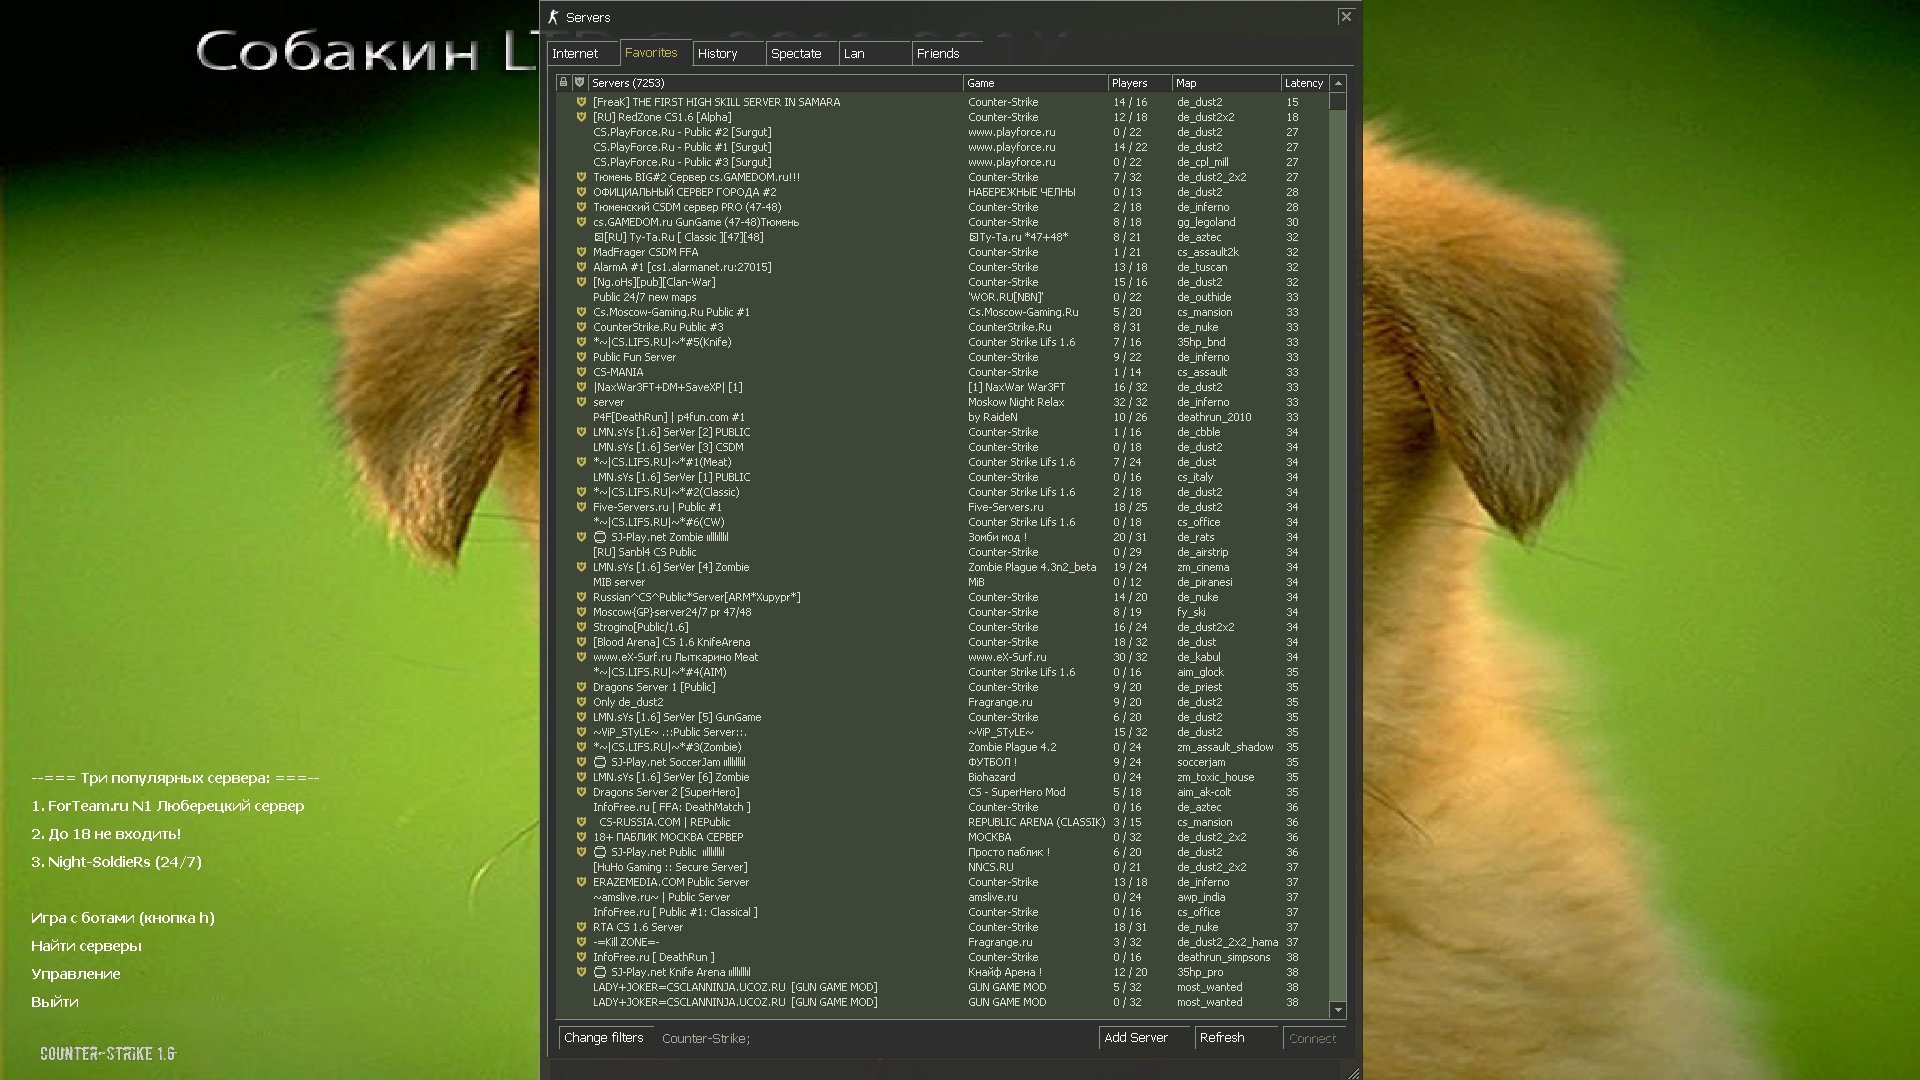Image resolution: width=1920 pixels, height=1080 pixels.
Task: Switch to the Lan tab
Action: click(875, 54)
